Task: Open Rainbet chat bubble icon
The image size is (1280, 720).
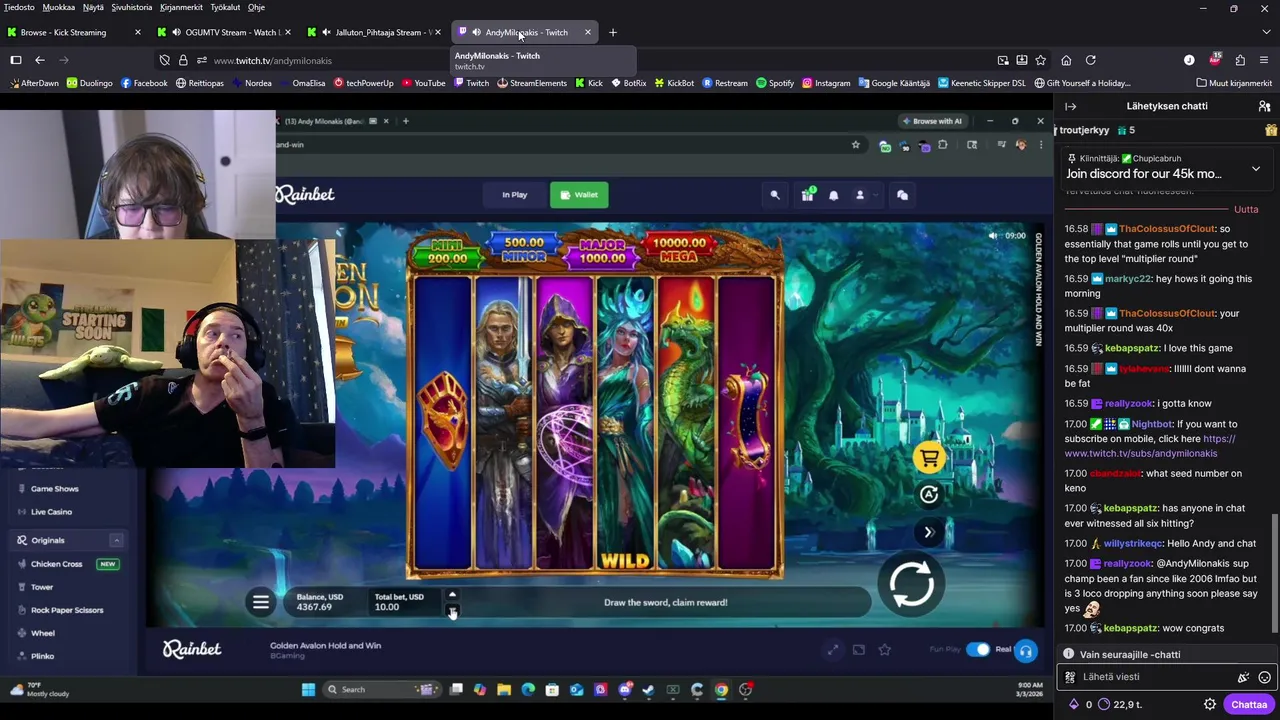Action: coord(902,195)
